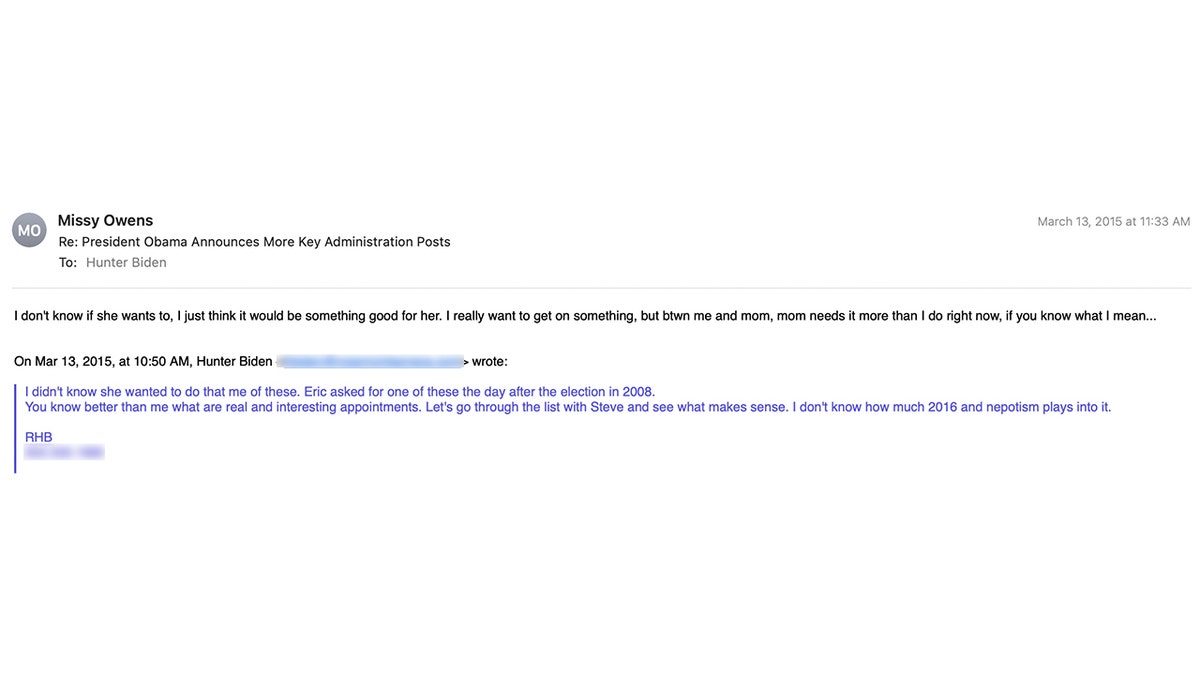Click the MO sender avatar icon
1200x675 pixels.
point(29,231)
